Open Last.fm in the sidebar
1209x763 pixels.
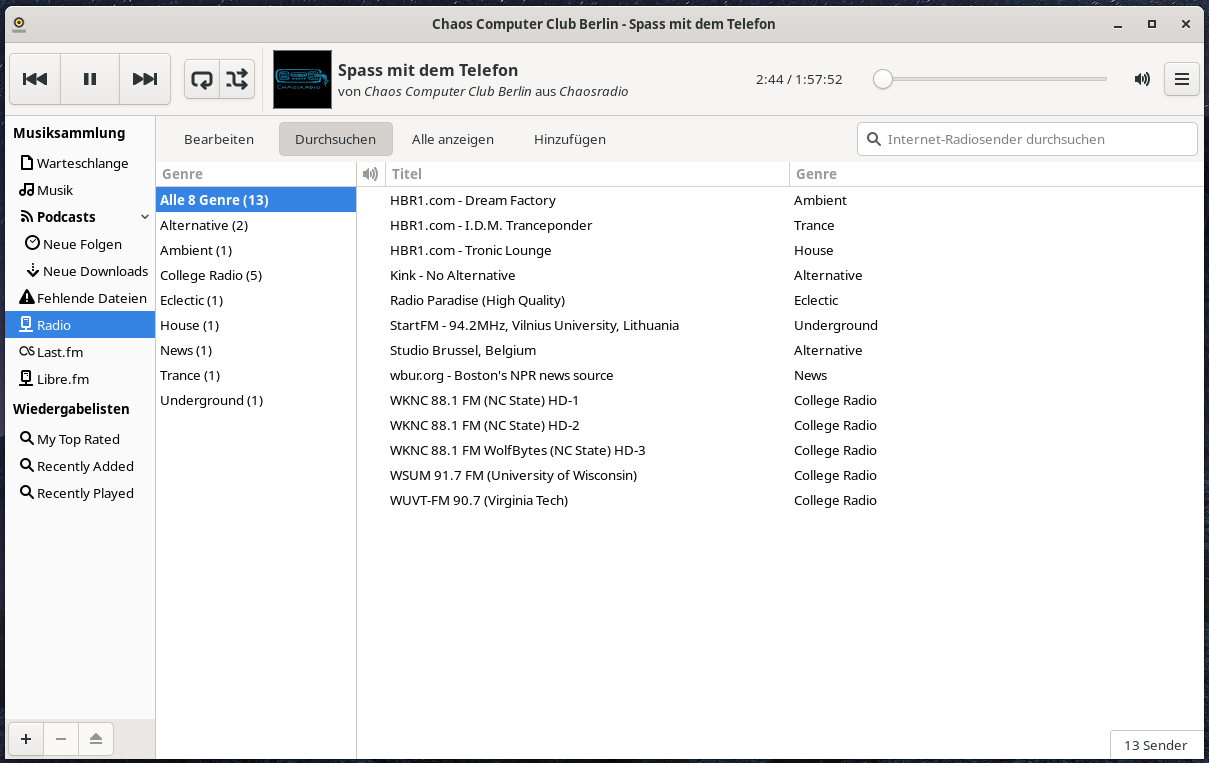point(59,352)
